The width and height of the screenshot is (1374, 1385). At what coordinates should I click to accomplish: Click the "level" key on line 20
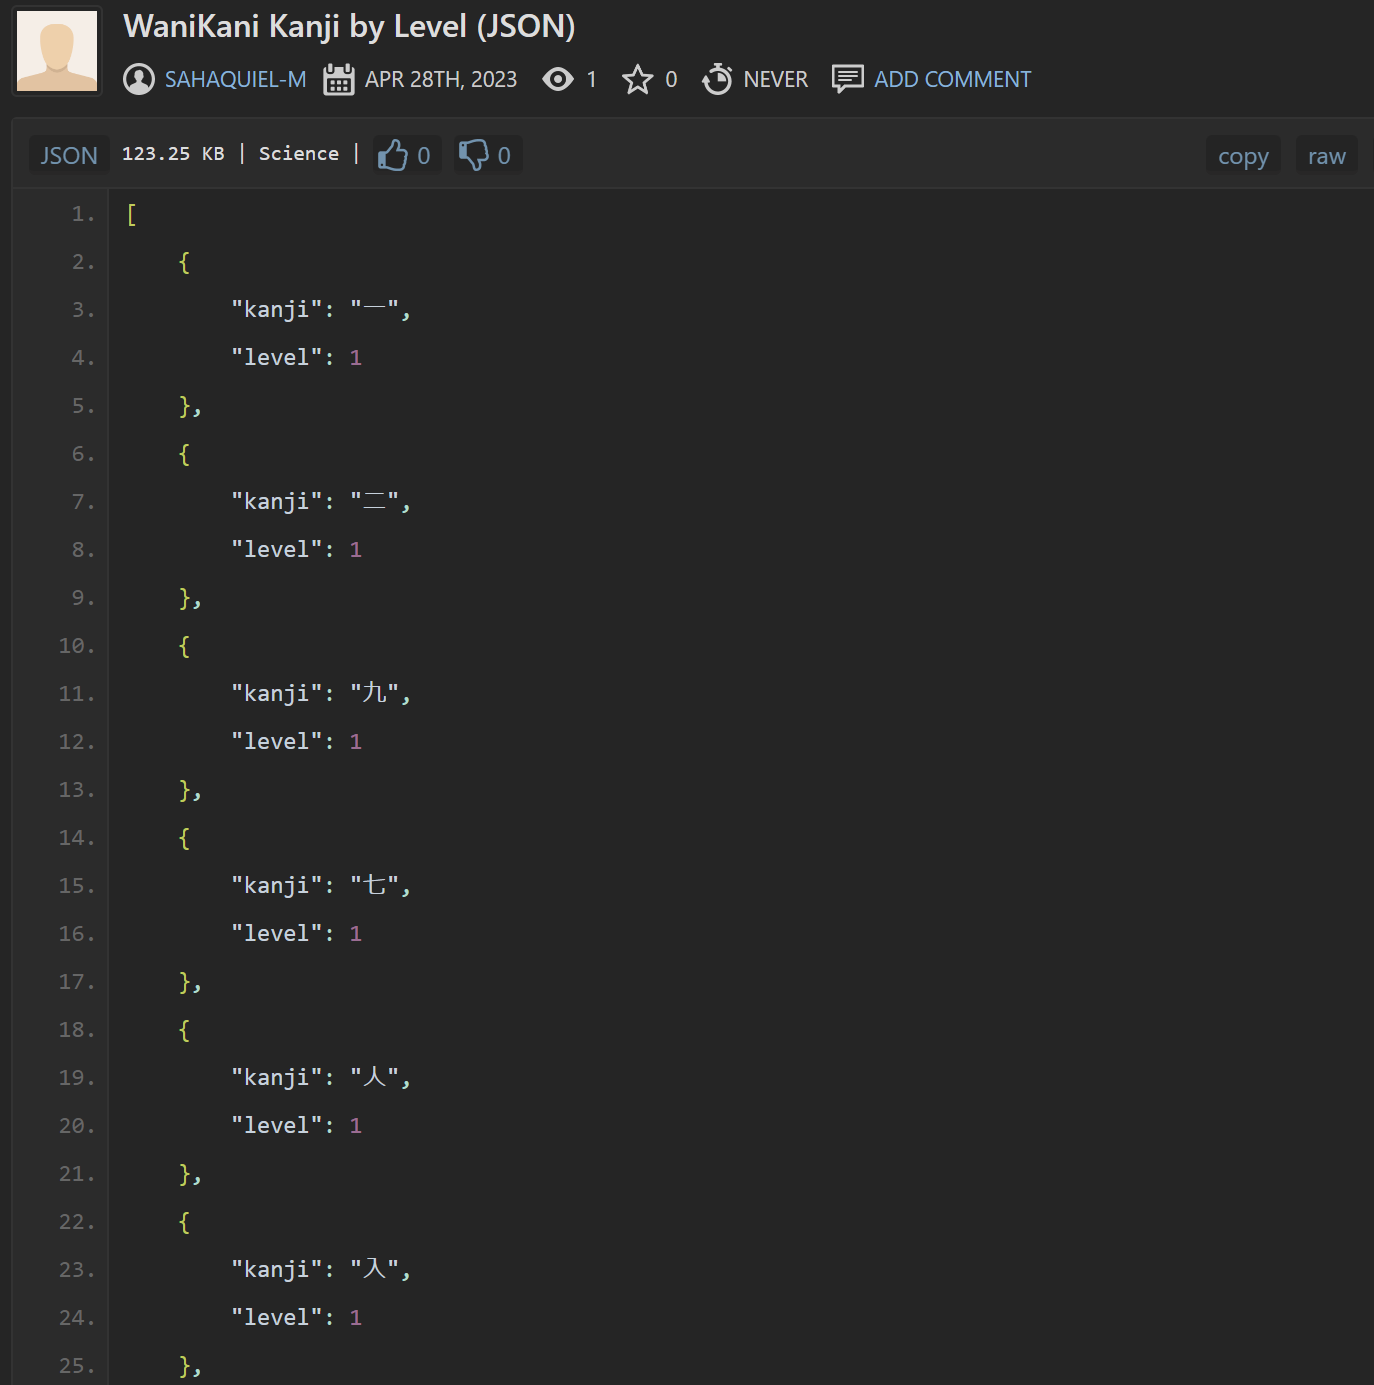click(x=276, y=1125)
